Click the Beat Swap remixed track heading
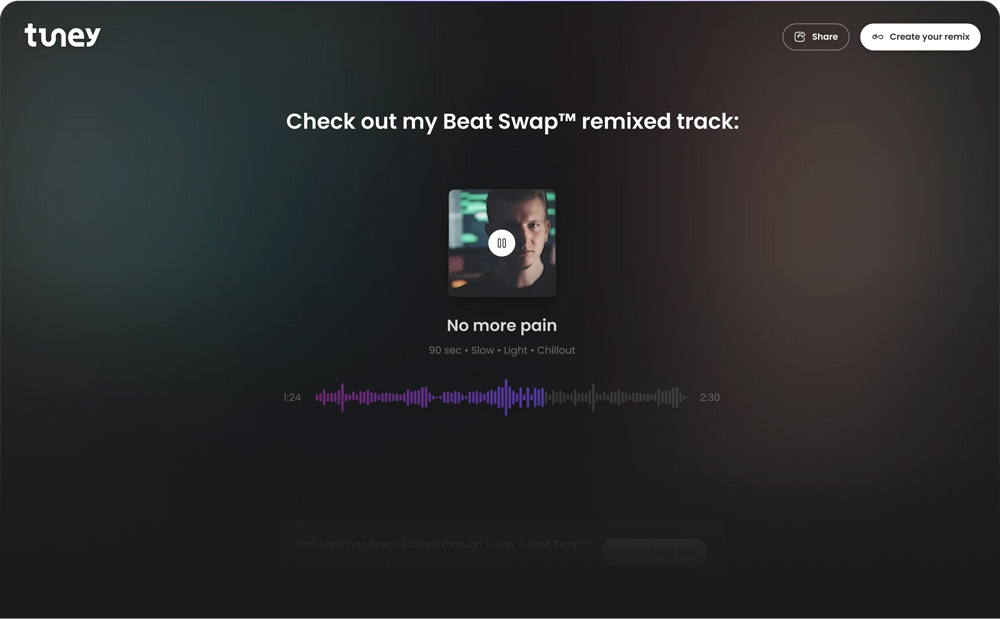The width and height of the screenshot is (1000, 619). [512, 121]
